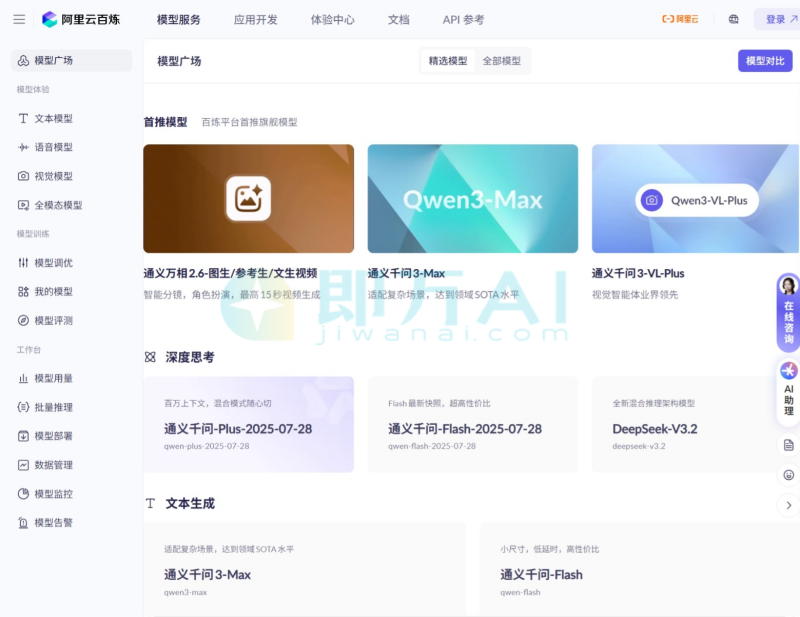Click the language globe icon in header
Image resolution: width=800 pixels, height=617 pixels.
[x=734, y=19]
